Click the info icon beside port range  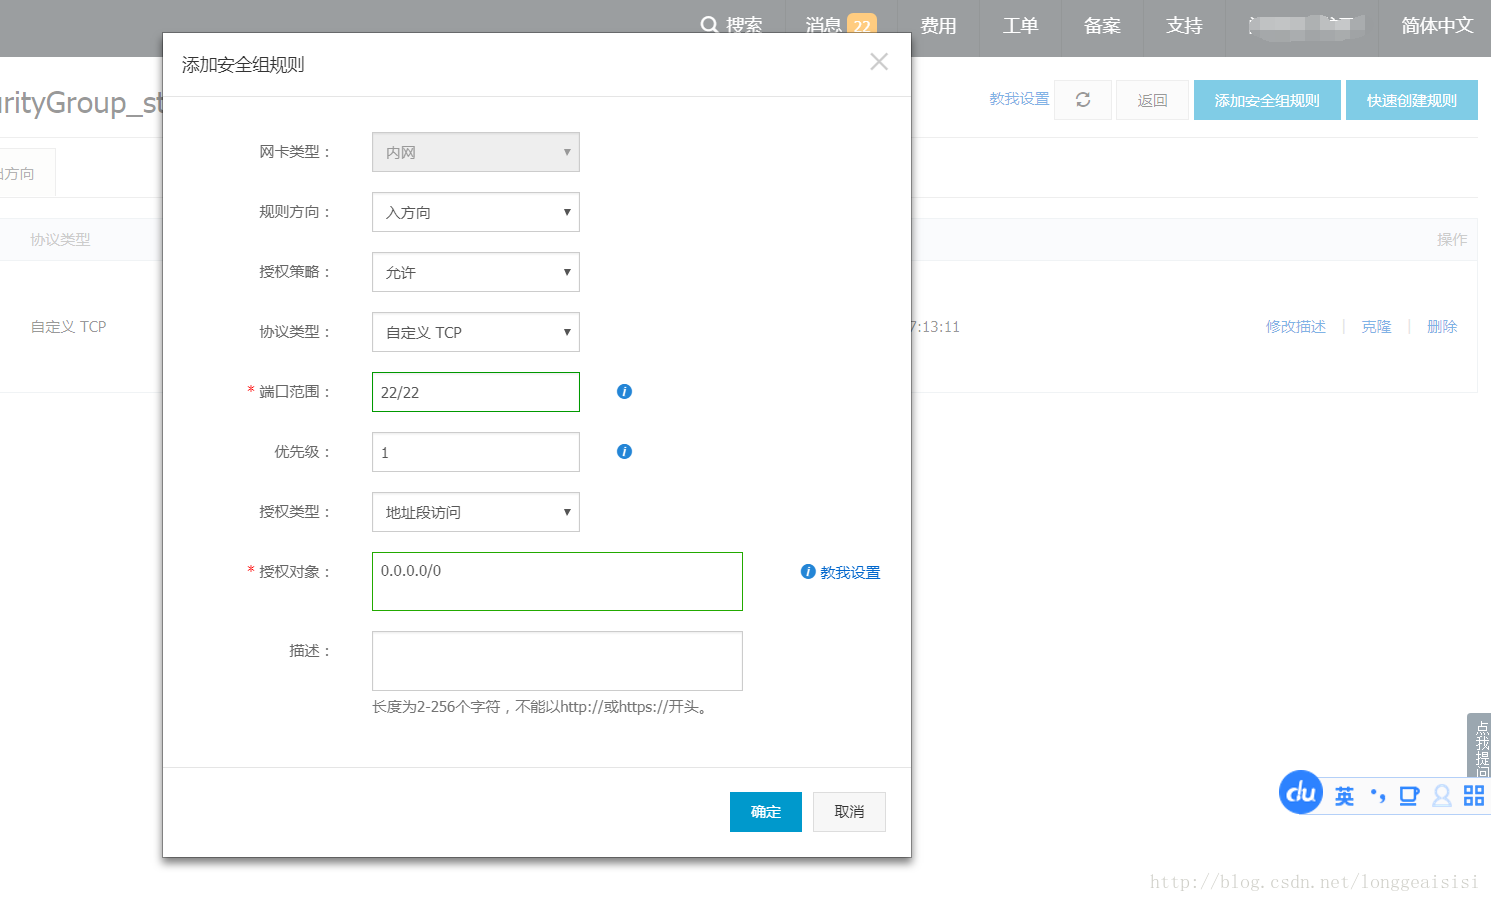point(624,391)
